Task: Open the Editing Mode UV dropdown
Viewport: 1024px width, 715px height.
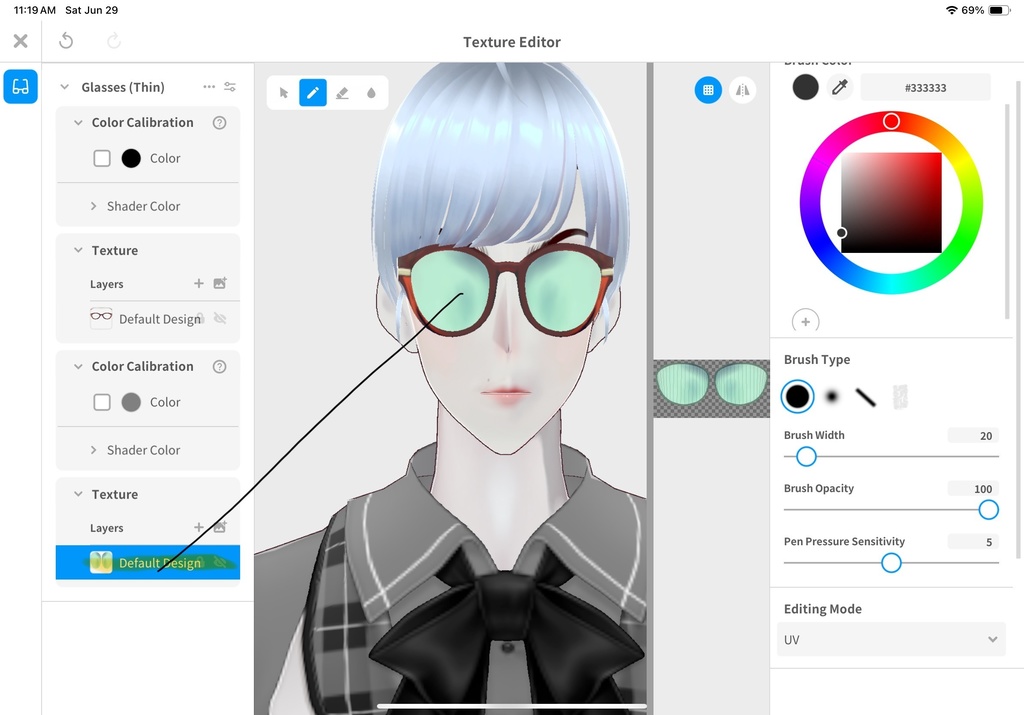Action: [891, 639]
